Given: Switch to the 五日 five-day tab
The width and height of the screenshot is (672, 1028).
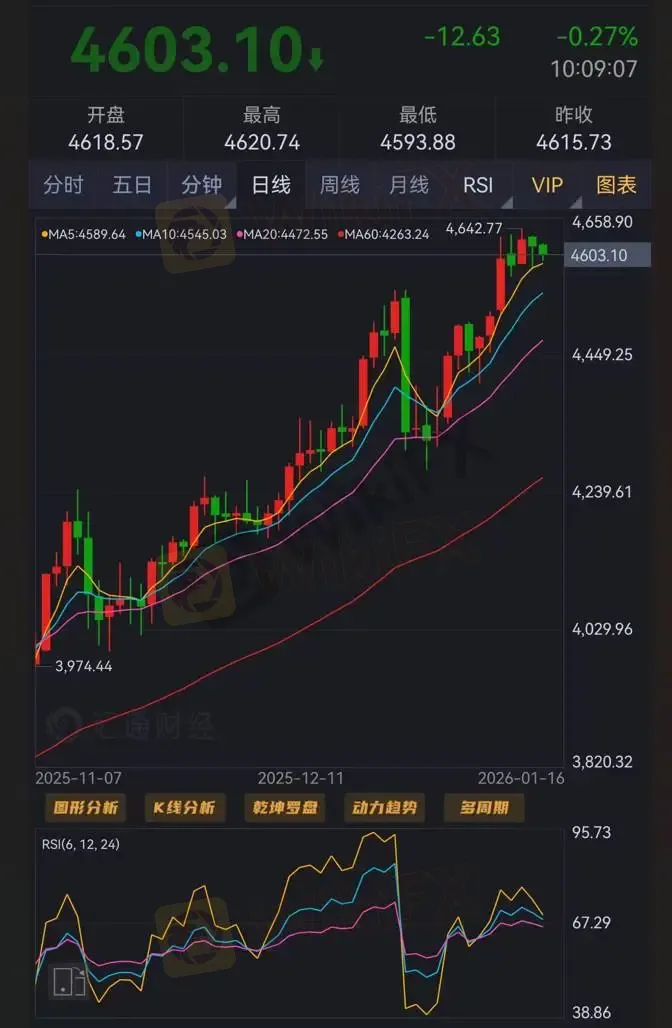Looking at the screenshot, I should point(132,186).
